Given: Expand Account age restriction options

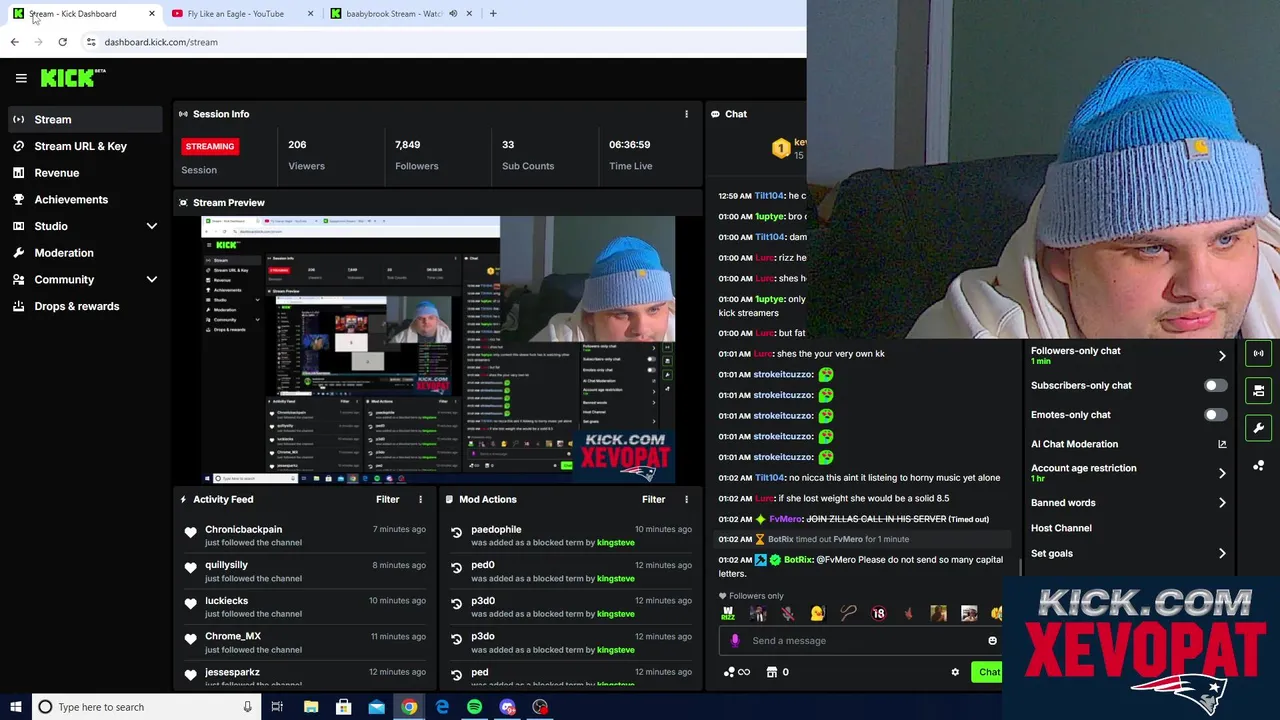Looking at the screenshot, I should coord(1222,473).
